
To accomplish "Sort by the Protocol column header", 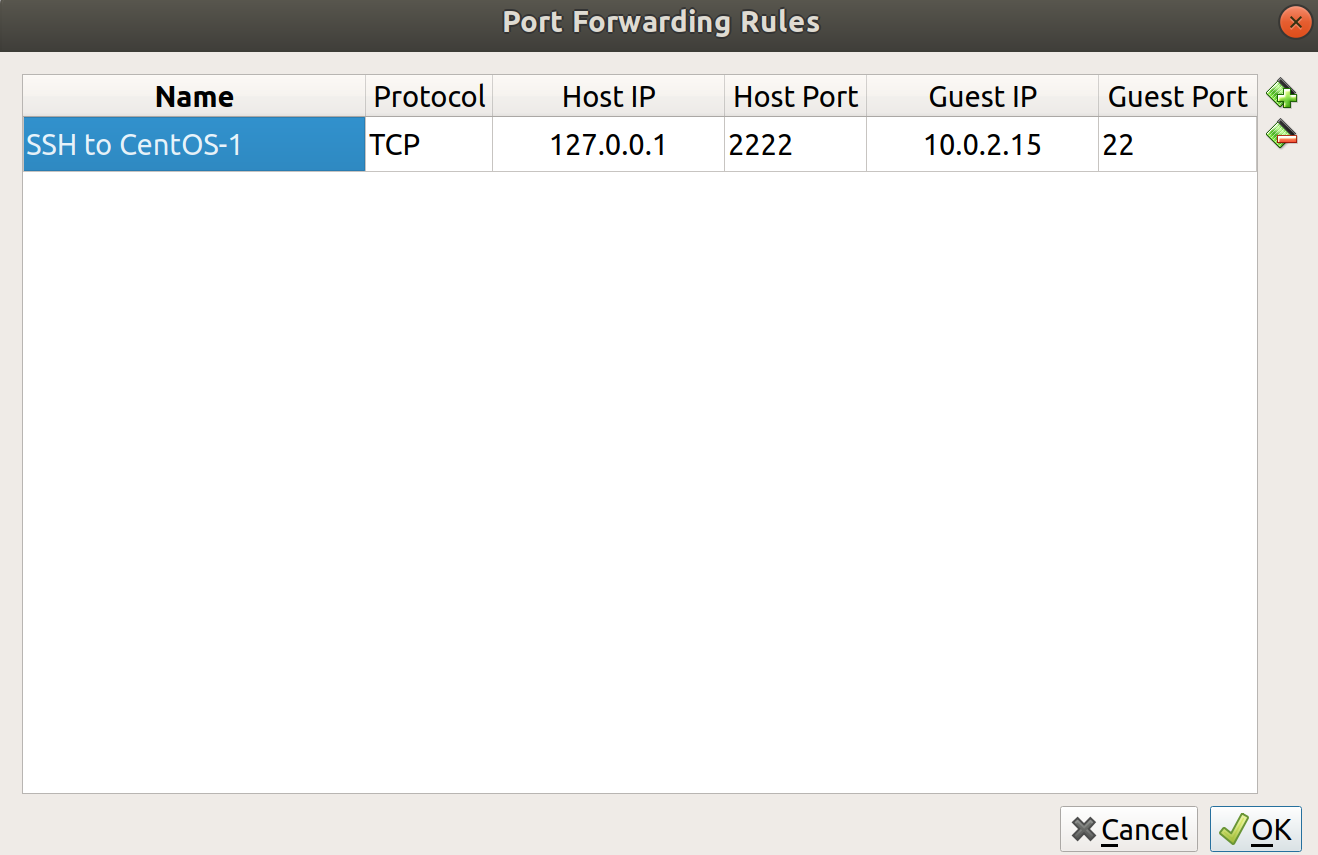I will [x=429, y=96].
